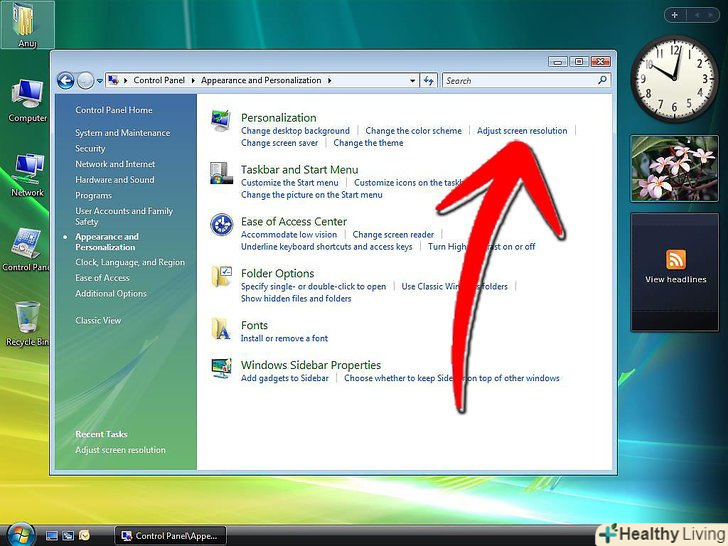Viewport: 728px width, 546px height.
Task: Click Change screen saver link
Action: pyautogui.click(x=280, y=143)
